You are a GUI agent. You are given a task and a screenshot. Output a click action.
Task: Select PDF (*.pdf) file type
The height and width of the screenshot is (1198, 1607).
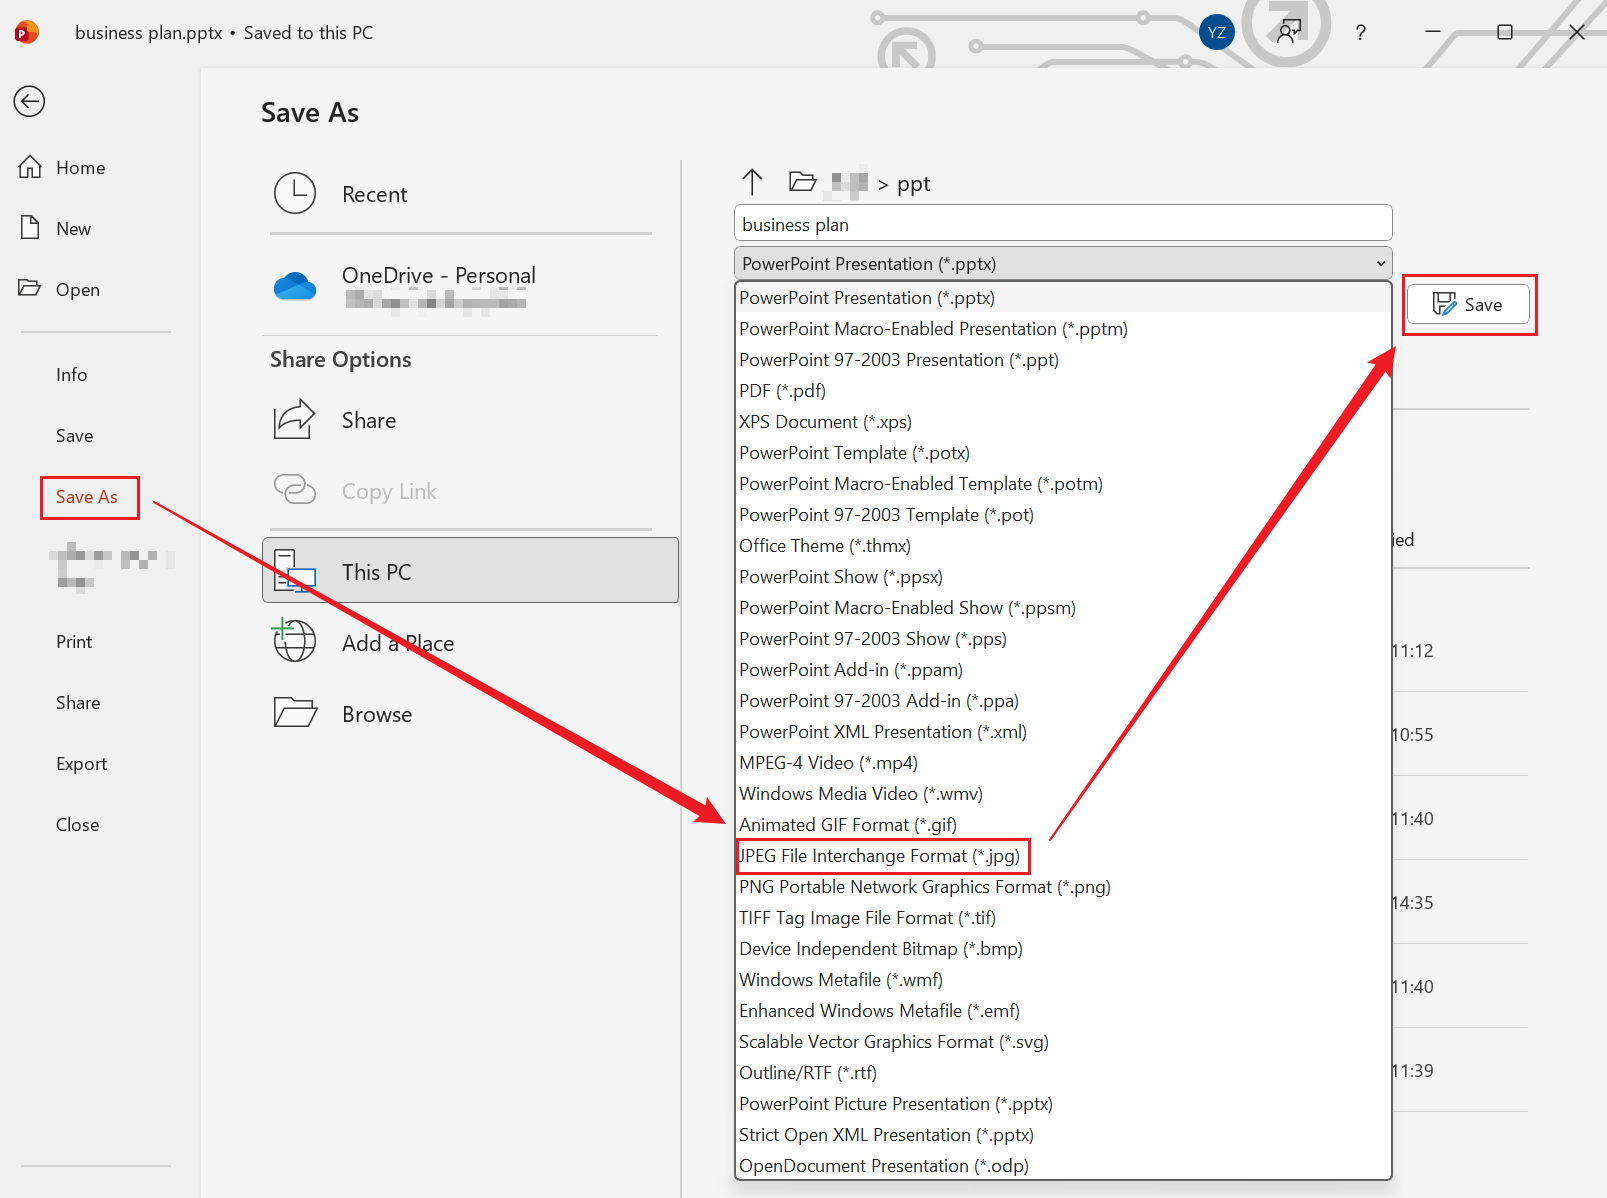[x=782, y=391]
